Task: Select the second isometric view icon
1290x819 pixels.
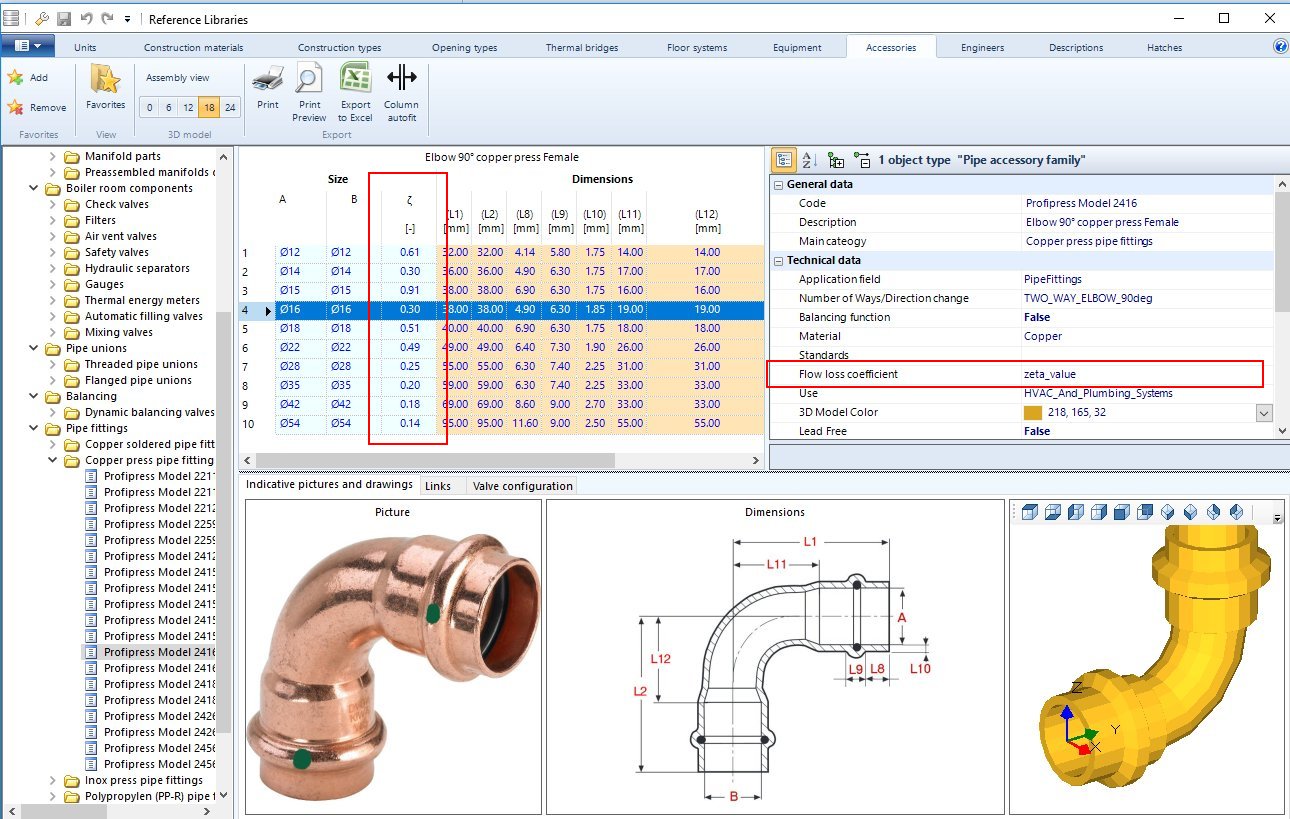Action: 1191,512
